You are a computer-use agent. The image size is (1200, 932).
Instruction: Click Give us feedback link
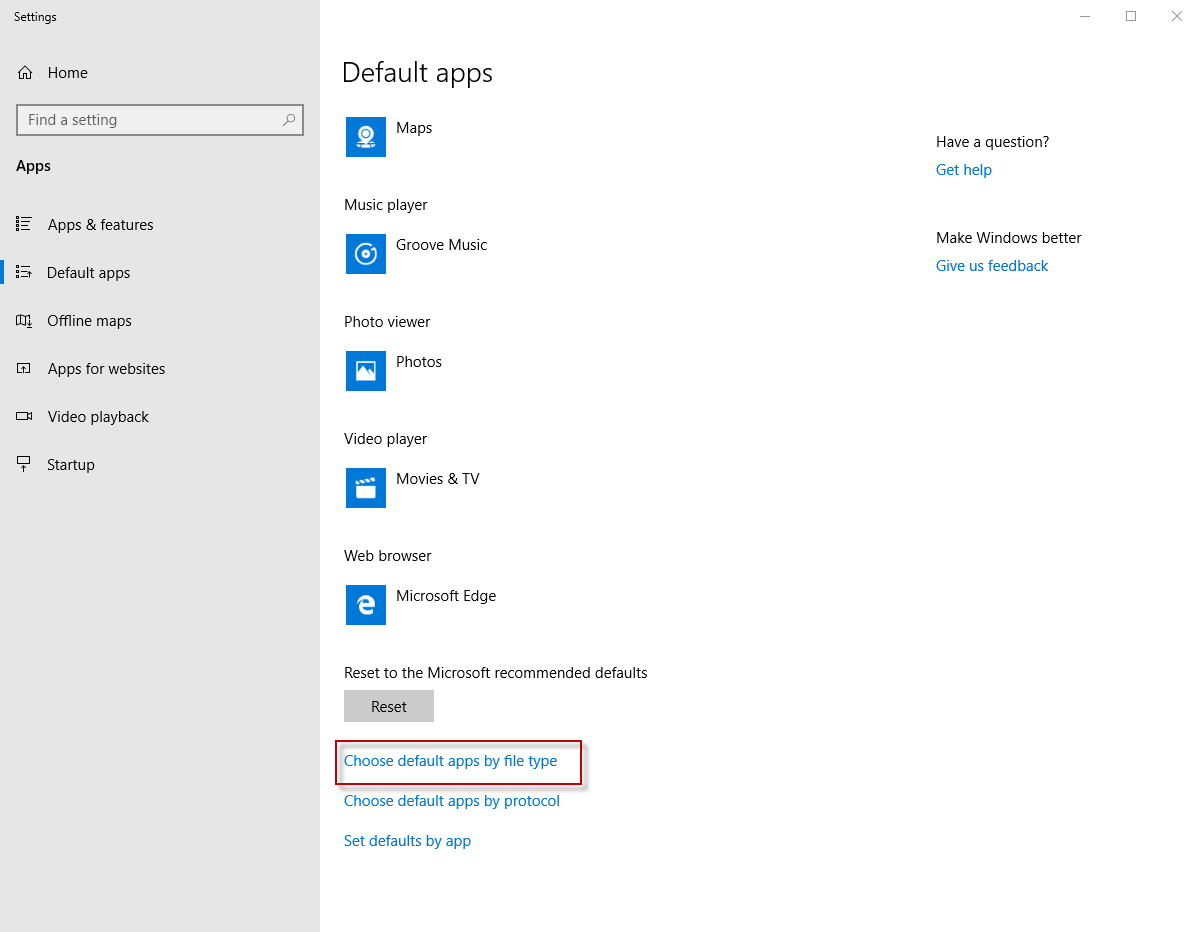992,266
